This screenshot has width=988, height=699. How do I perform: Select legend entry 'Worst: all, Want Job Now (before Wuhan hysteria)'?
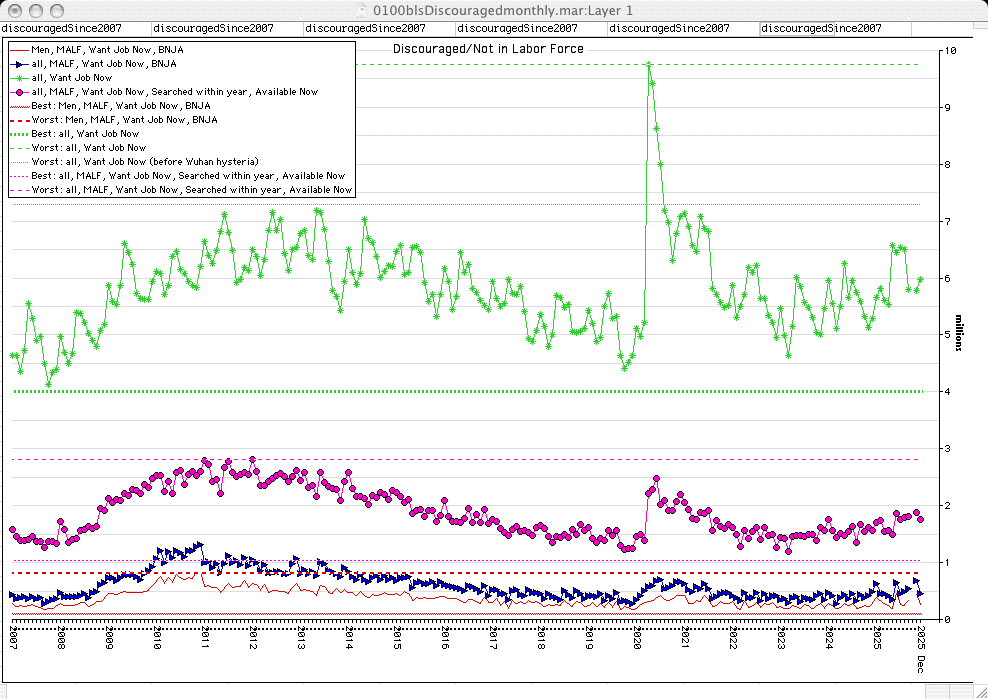(145, 161)
